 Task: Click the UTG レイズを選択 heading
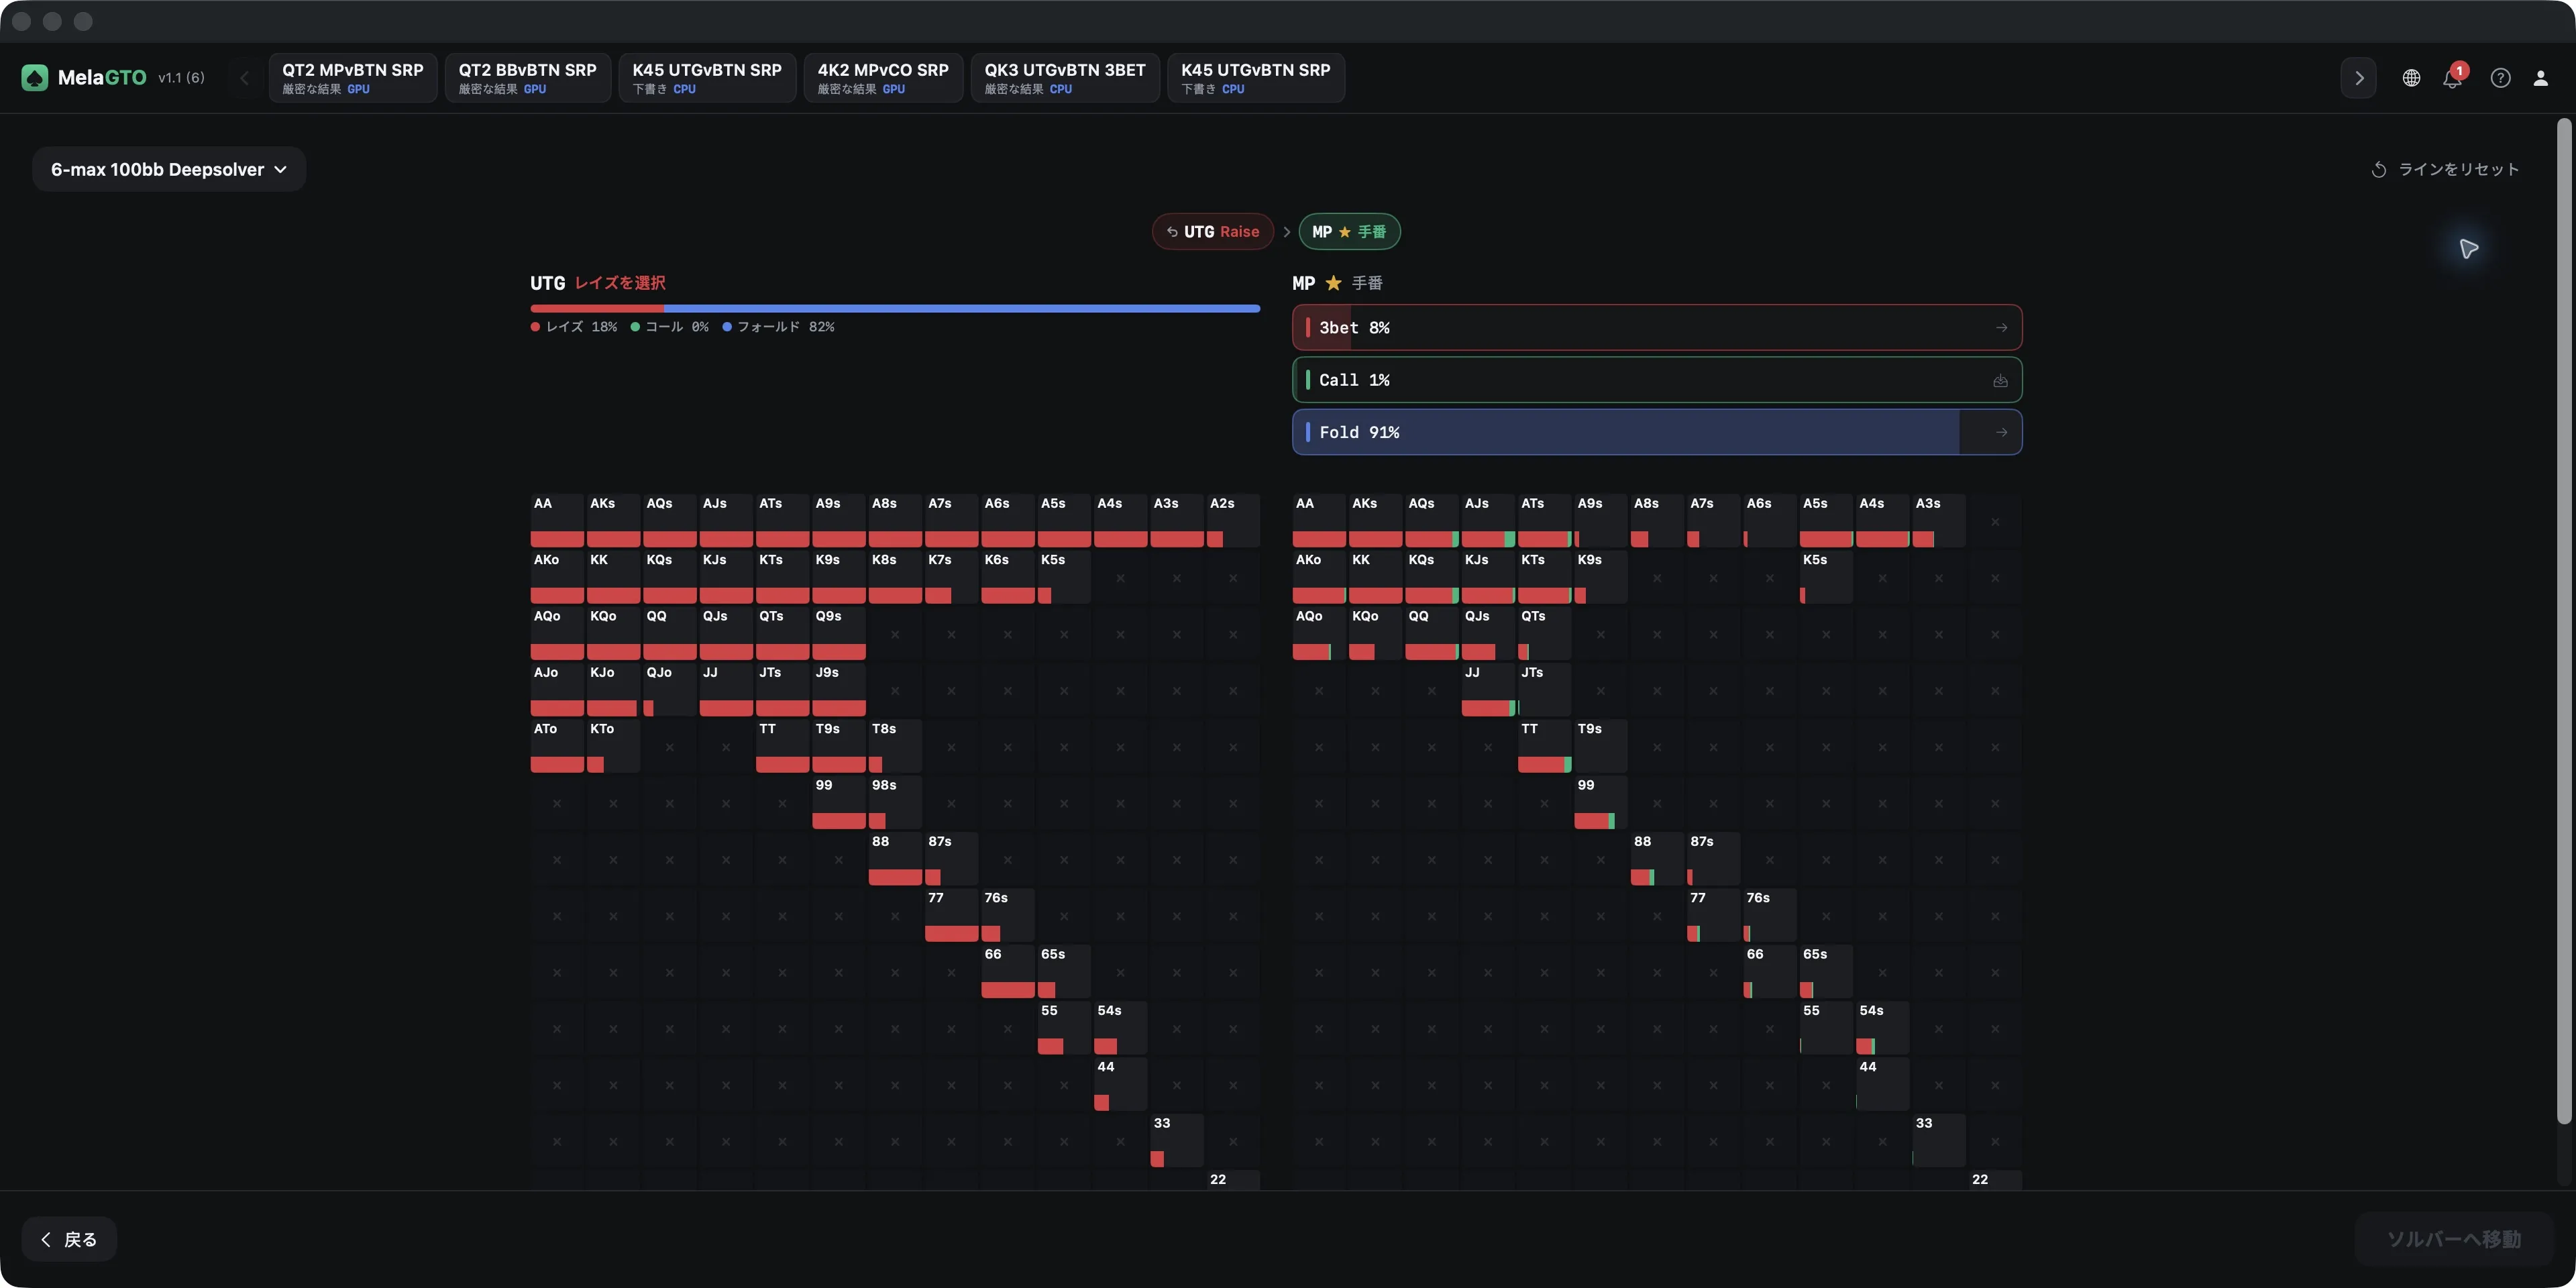coord(598,283)
